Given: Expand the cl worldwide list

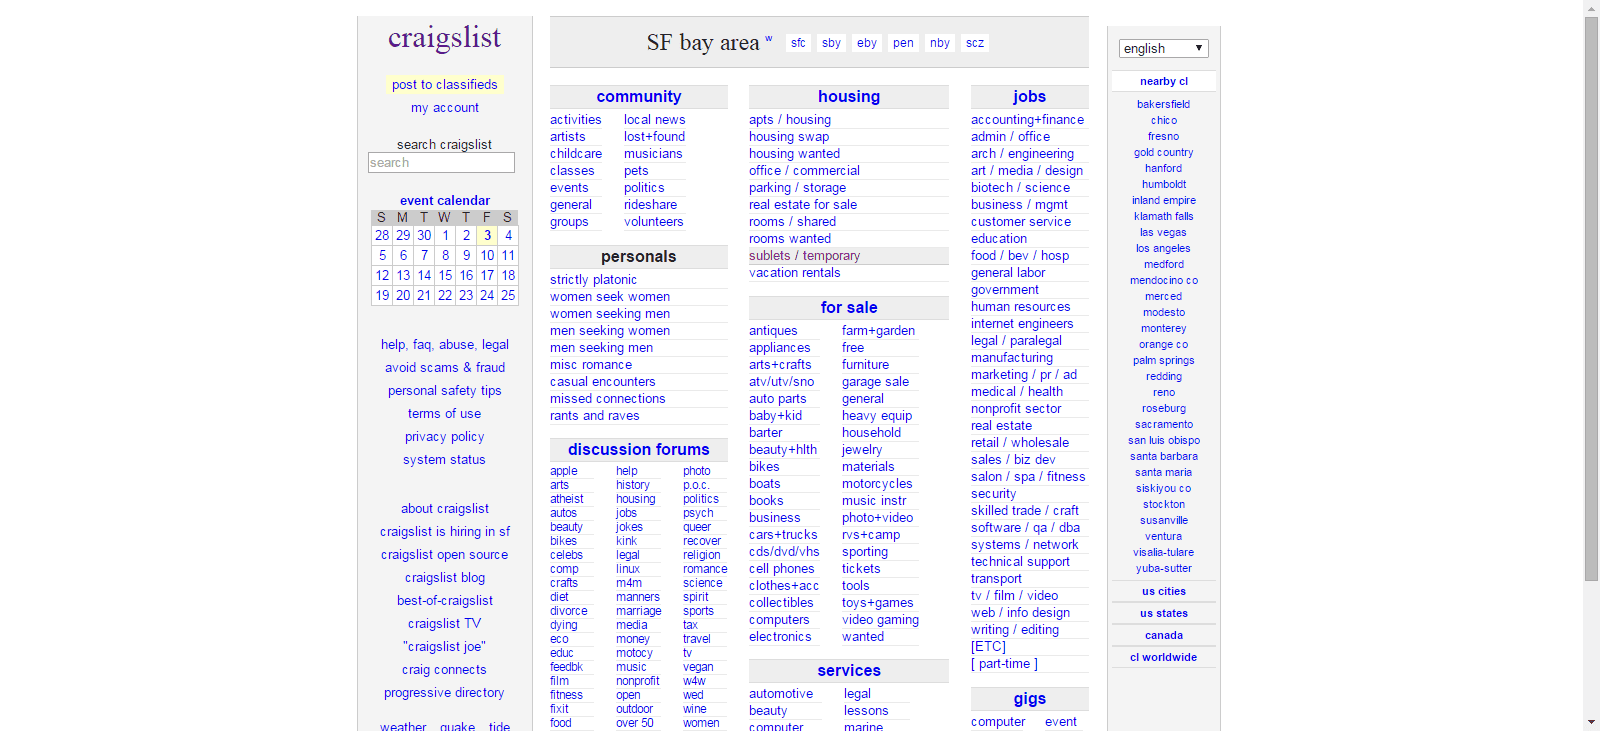Looking at the screenshot, I should coord(1164,658).
